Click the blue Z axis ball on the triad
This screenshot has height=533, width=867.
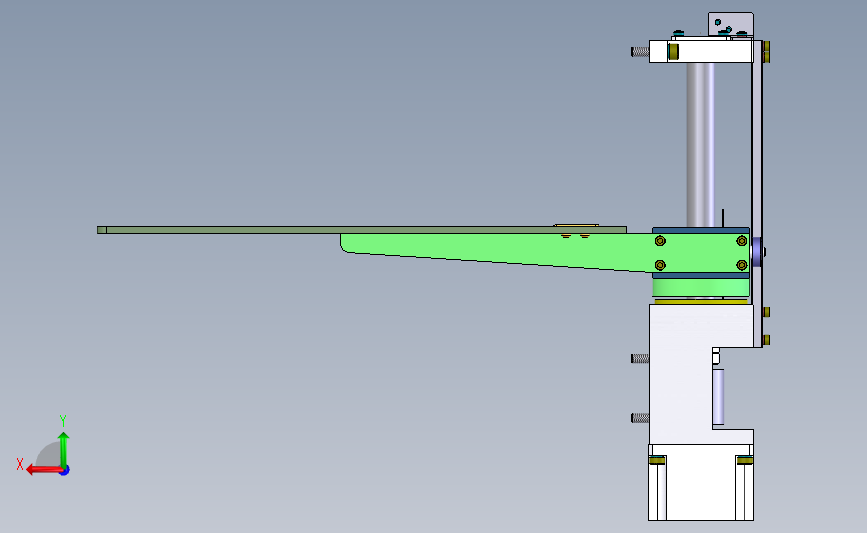click(65, 470)
